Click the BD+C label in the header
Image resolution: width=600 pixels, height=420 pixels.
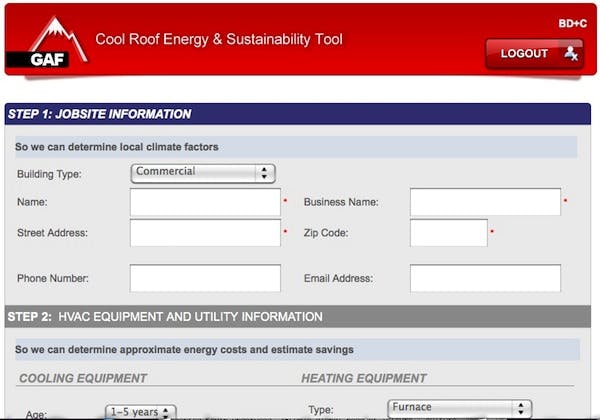[x=571, y=23]
